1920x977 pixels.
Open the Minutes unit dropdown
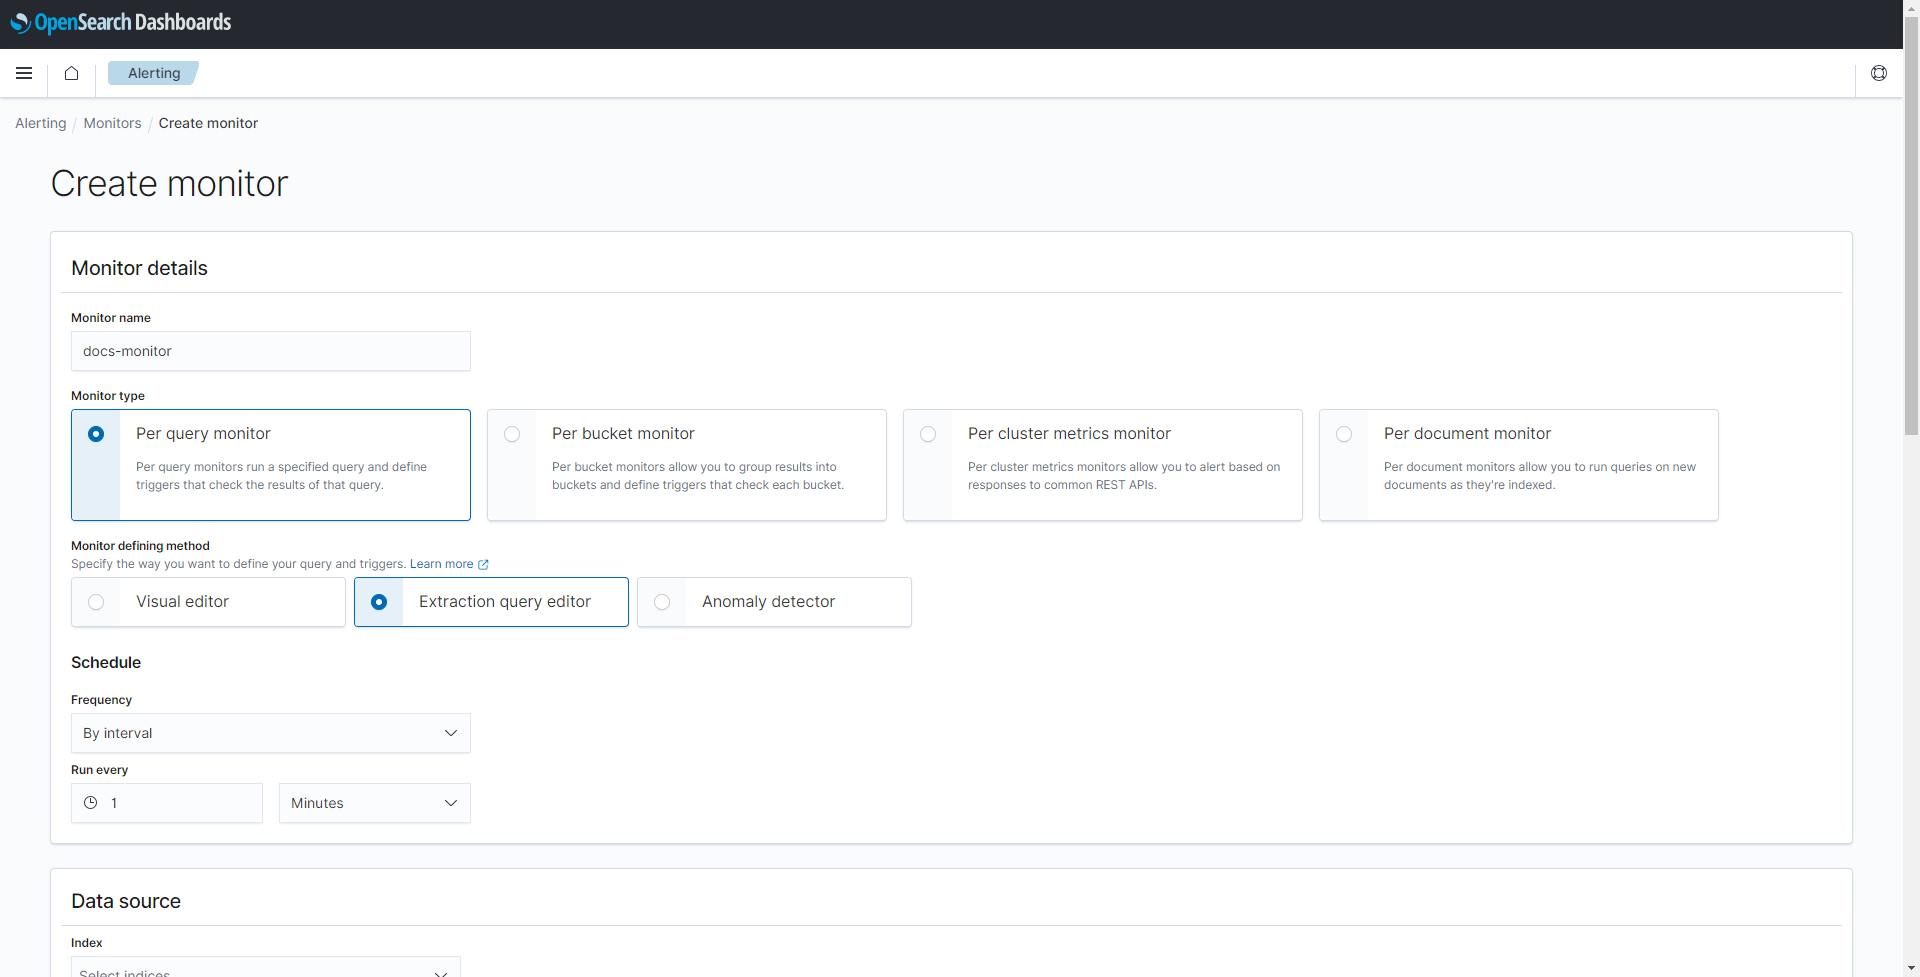375,803
